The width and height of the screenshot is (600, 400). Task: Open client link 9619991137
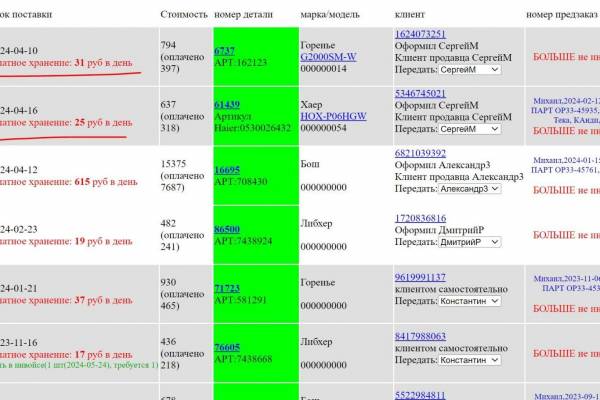420,277
